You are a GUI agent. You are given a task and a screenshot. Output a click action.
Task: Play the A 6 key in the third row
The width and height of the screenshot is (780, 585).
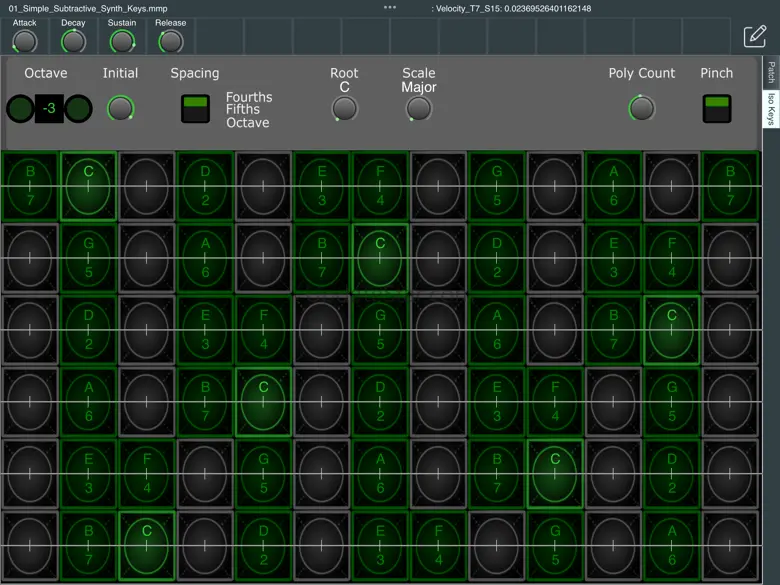coord(496,330)
